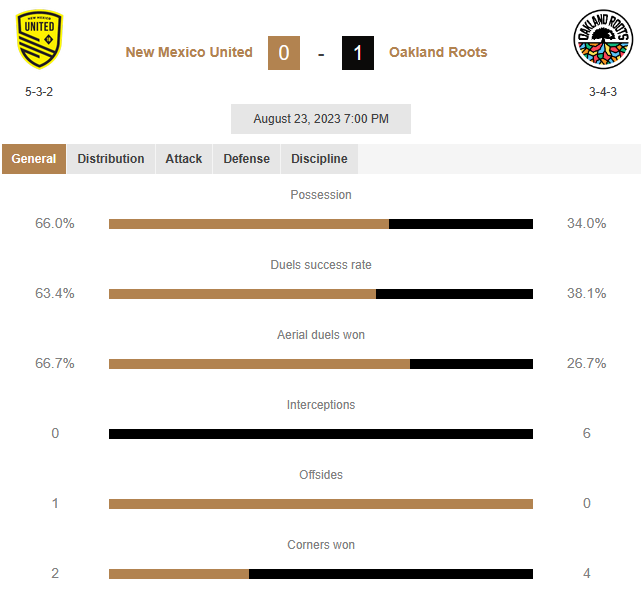Click the Corners won brown segment
Image resolution: width=644 pixels, height=592 pixels.
(x=179, y=574)
